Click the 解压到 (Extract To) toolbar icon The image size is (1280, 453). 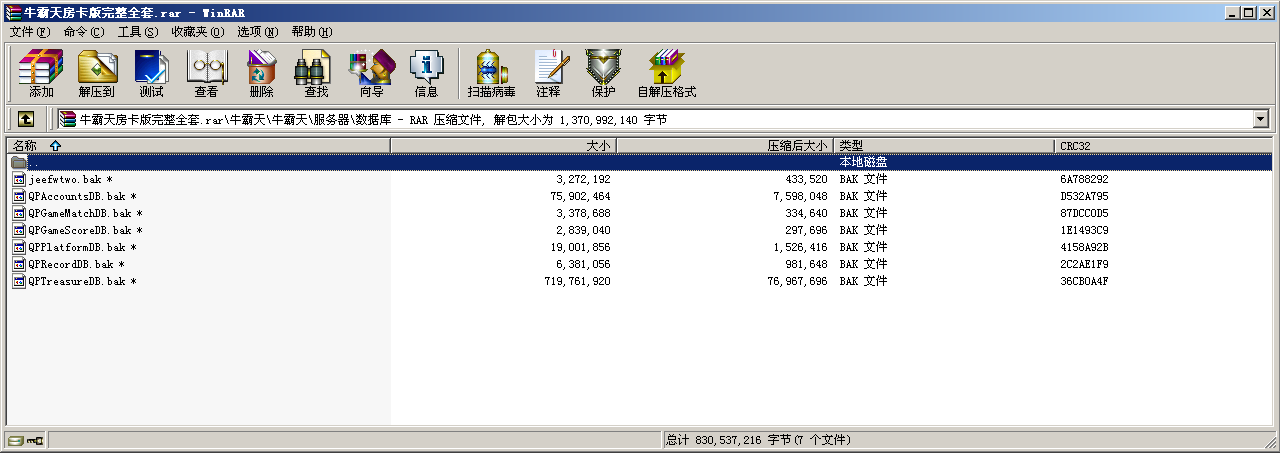[x=96, y=73]
